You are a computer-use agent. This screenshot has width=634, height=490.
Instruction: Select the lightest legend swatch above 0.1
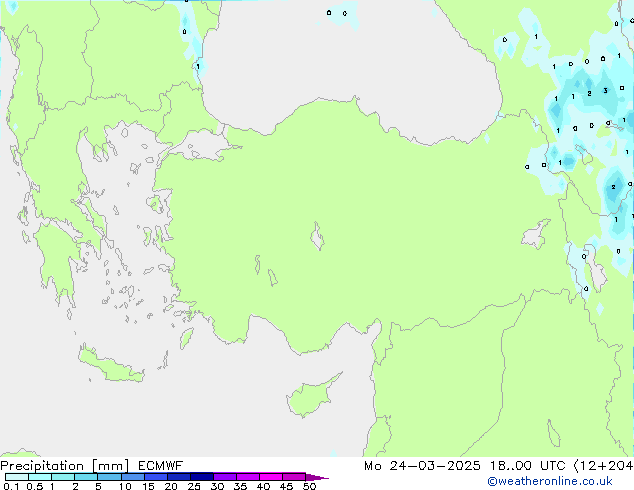[x=17, y=477]
